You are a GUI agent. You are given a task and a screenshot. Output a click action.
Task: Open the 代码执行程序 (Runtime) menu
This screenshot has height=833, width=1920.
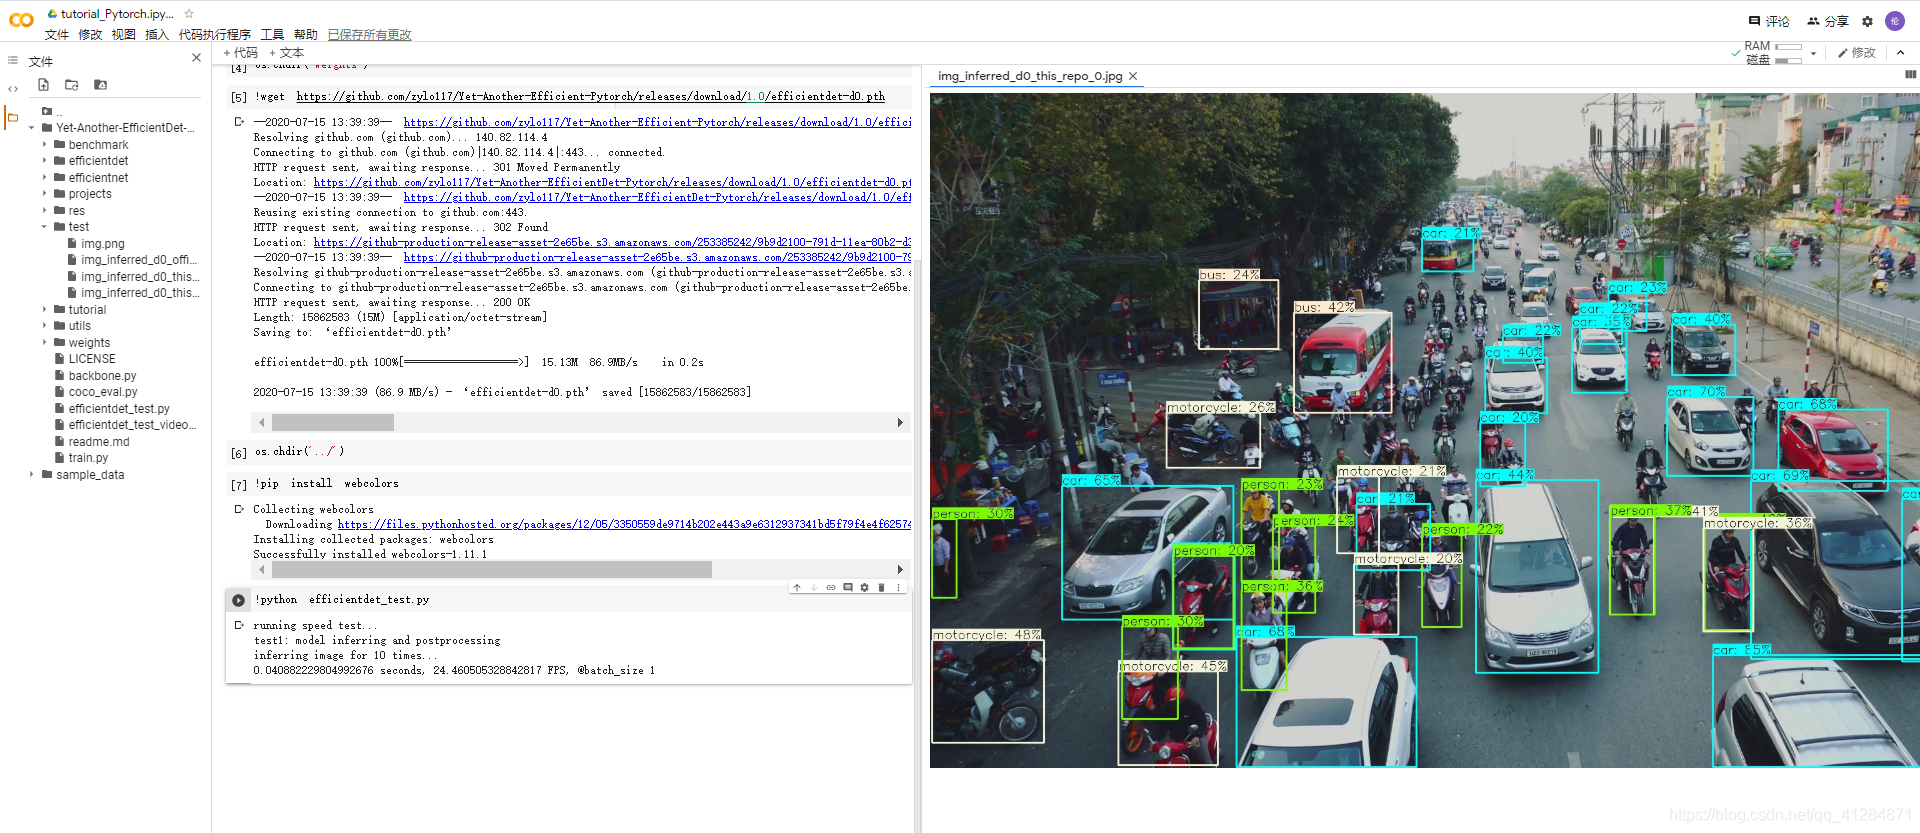pyautogui.click(x=215, y=35)
